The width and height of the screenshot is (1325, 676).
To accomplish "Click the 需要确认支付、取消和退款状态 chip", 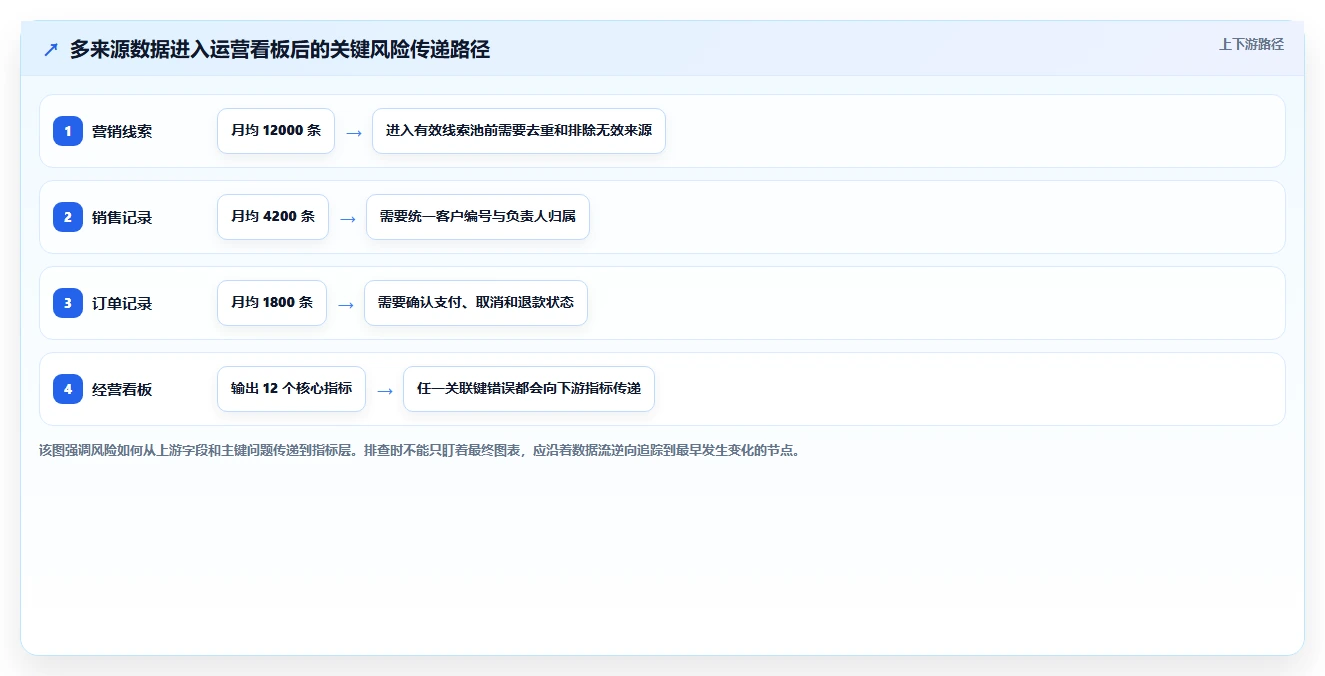I will pos(476,303).
